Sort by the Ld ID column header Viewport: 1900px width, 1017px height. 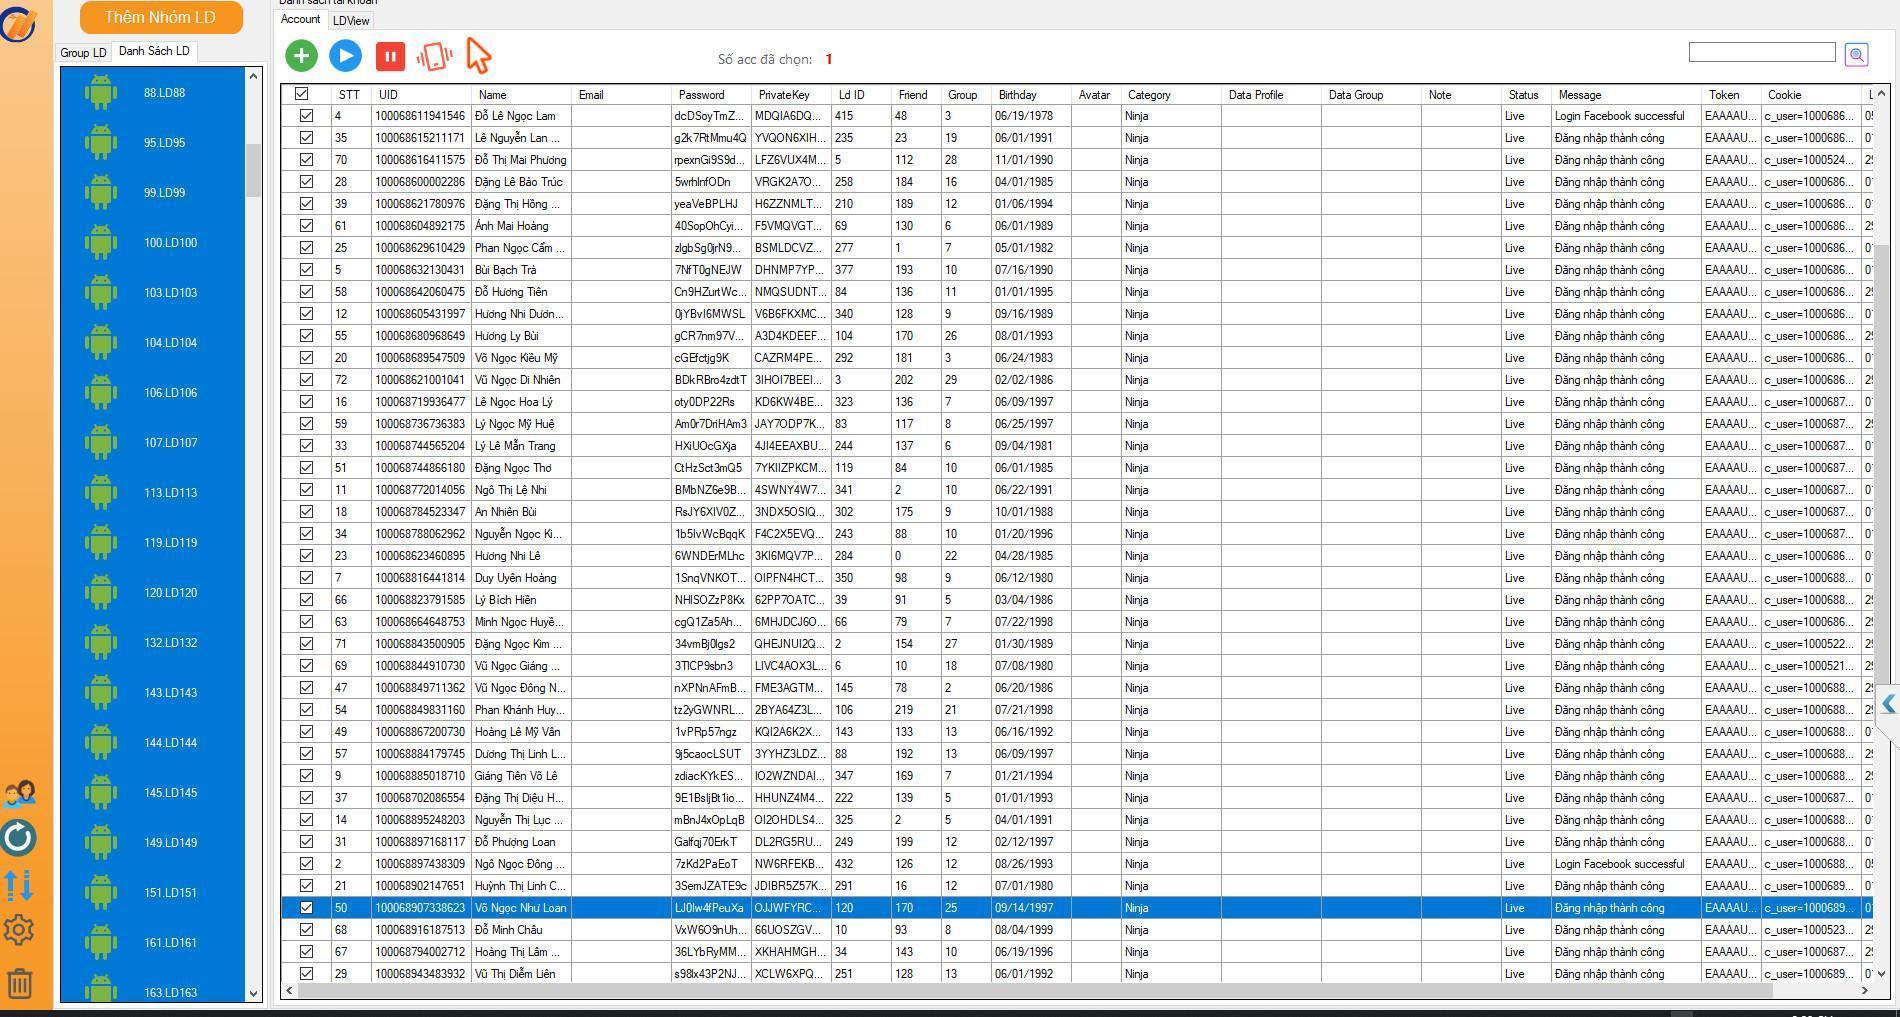click(861, 95)
